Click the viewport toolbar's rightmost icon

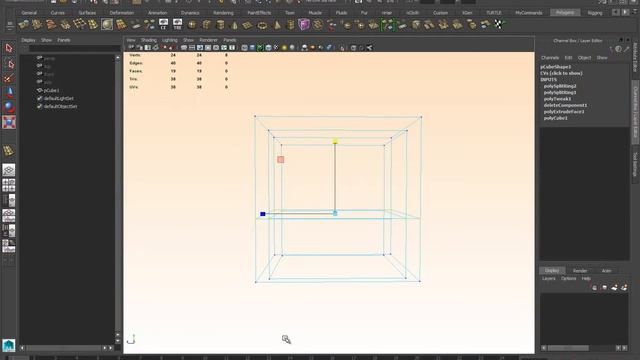point(369,48)
